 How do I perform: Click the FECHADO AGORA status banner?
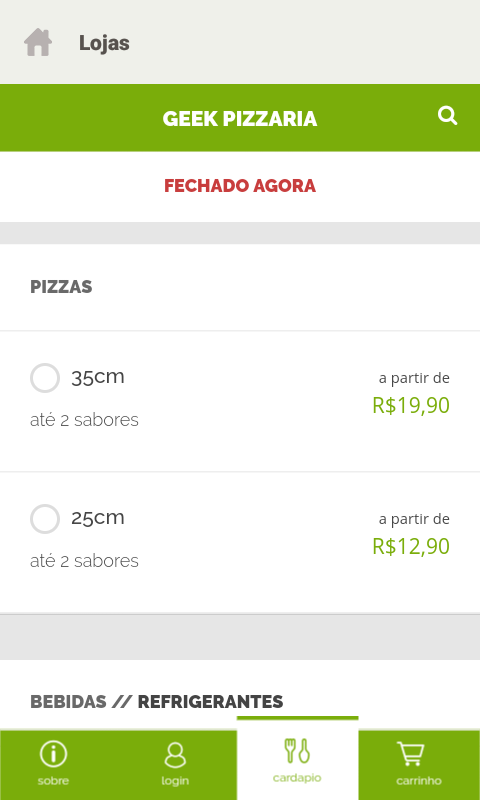tap(240, 186)
